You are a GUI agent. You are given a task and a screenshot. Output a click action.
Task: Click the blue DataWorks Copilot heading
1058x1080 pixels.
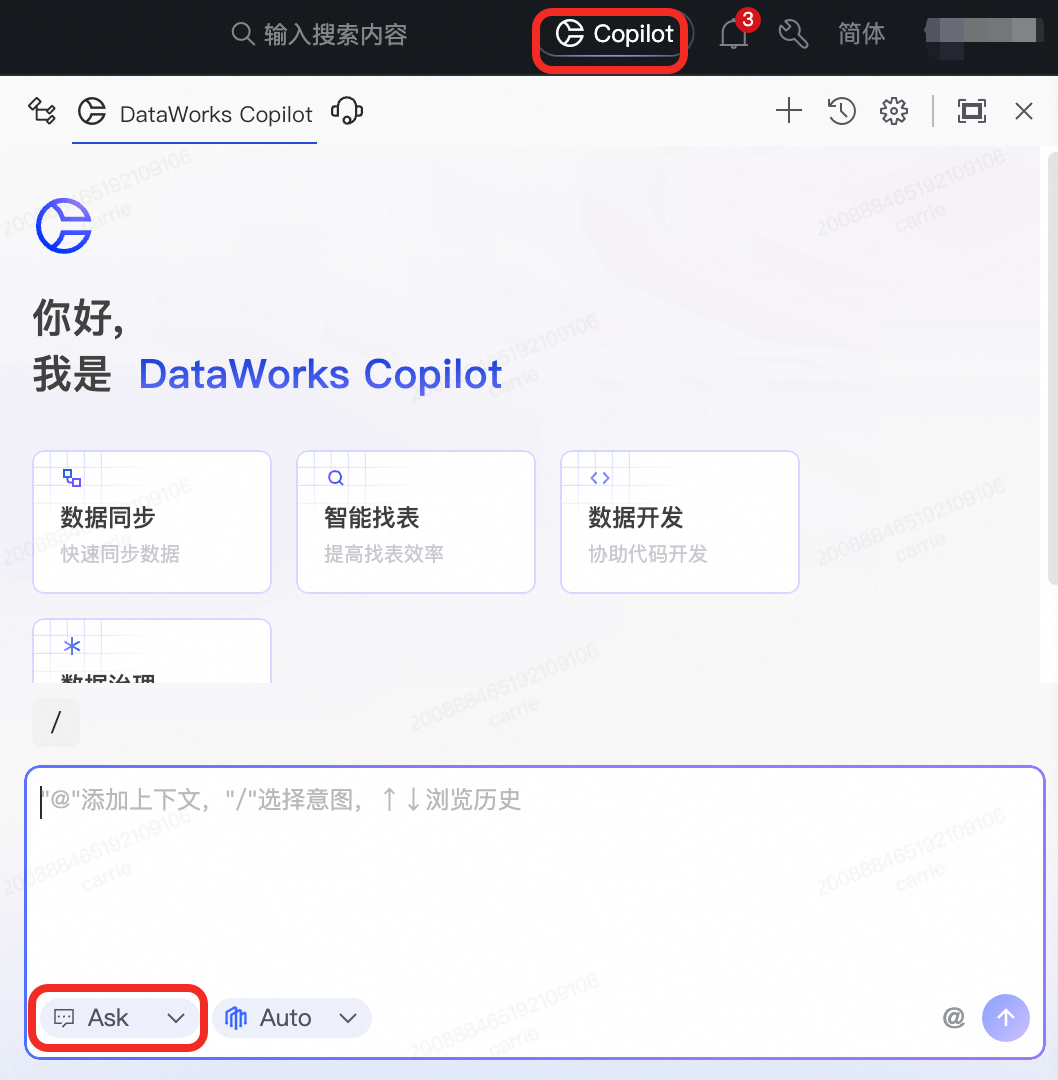[320, 375]
